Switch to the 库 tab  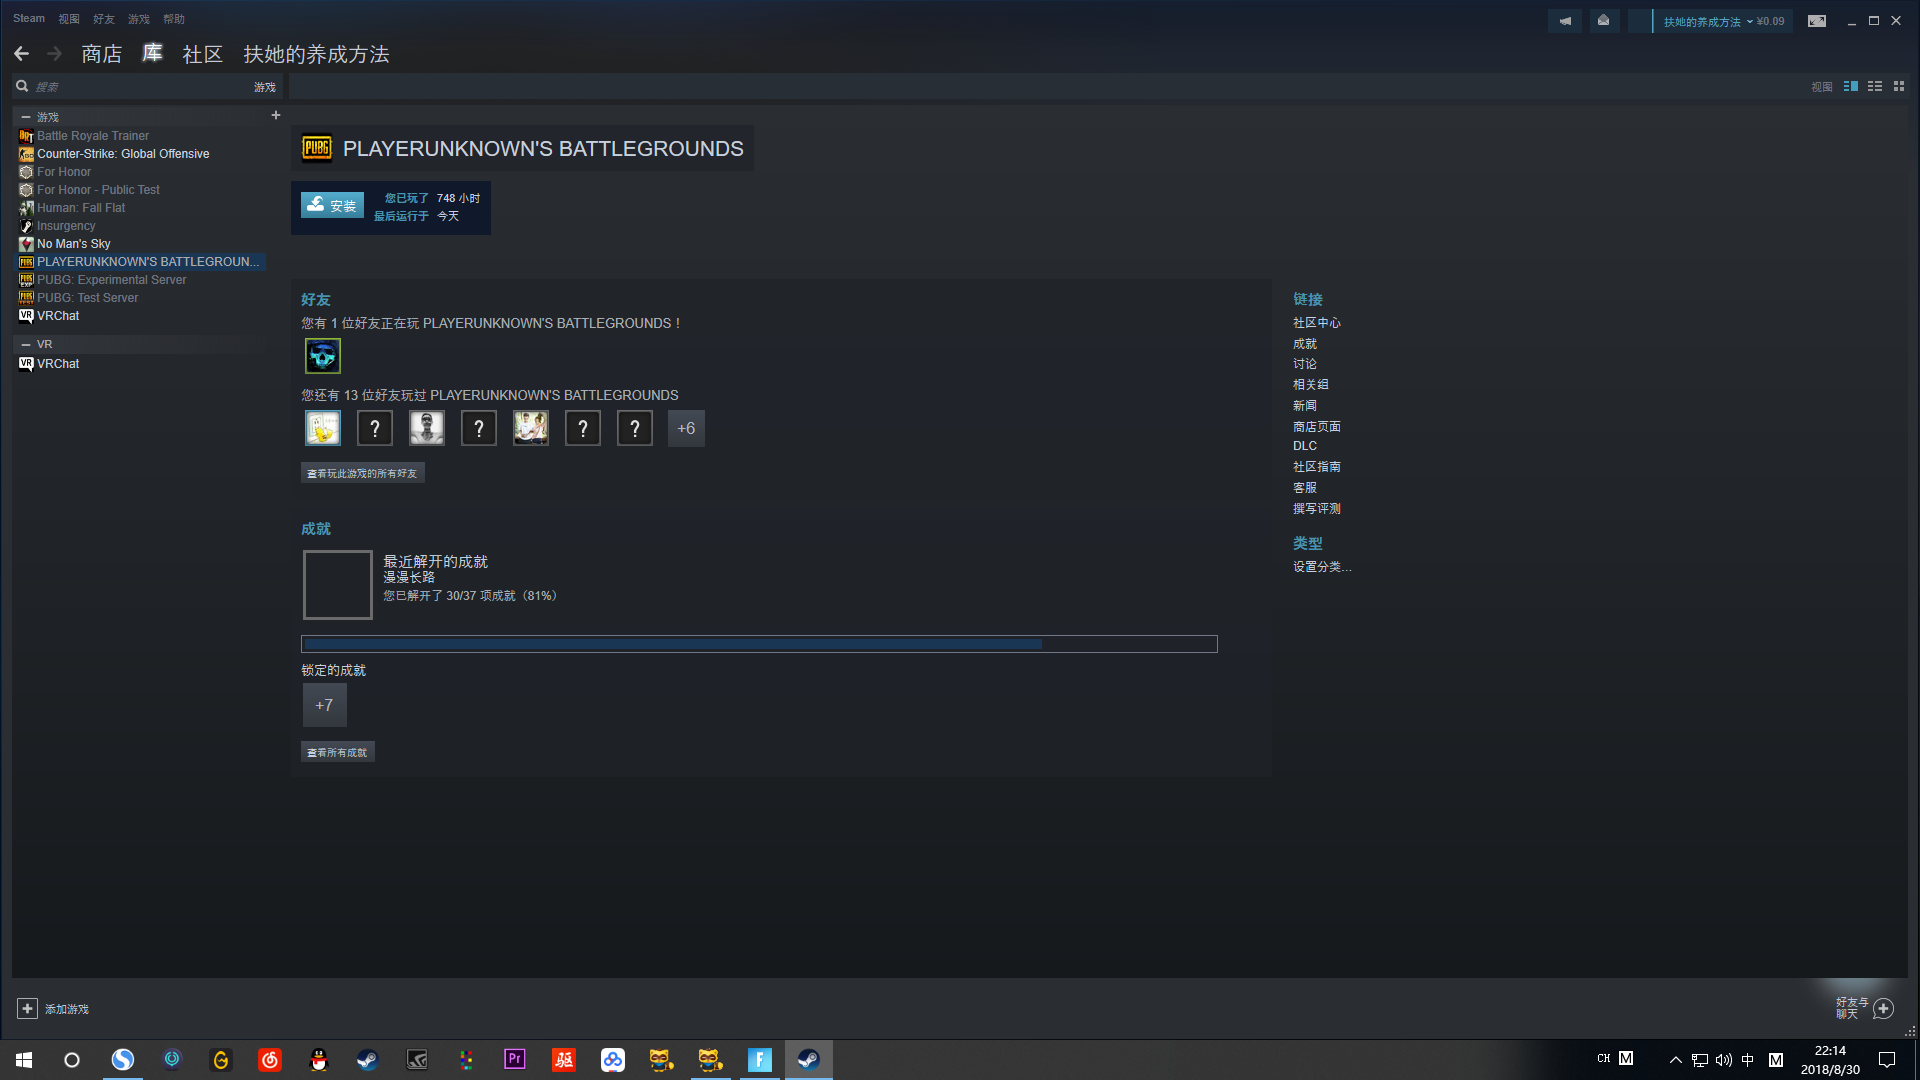152,53
